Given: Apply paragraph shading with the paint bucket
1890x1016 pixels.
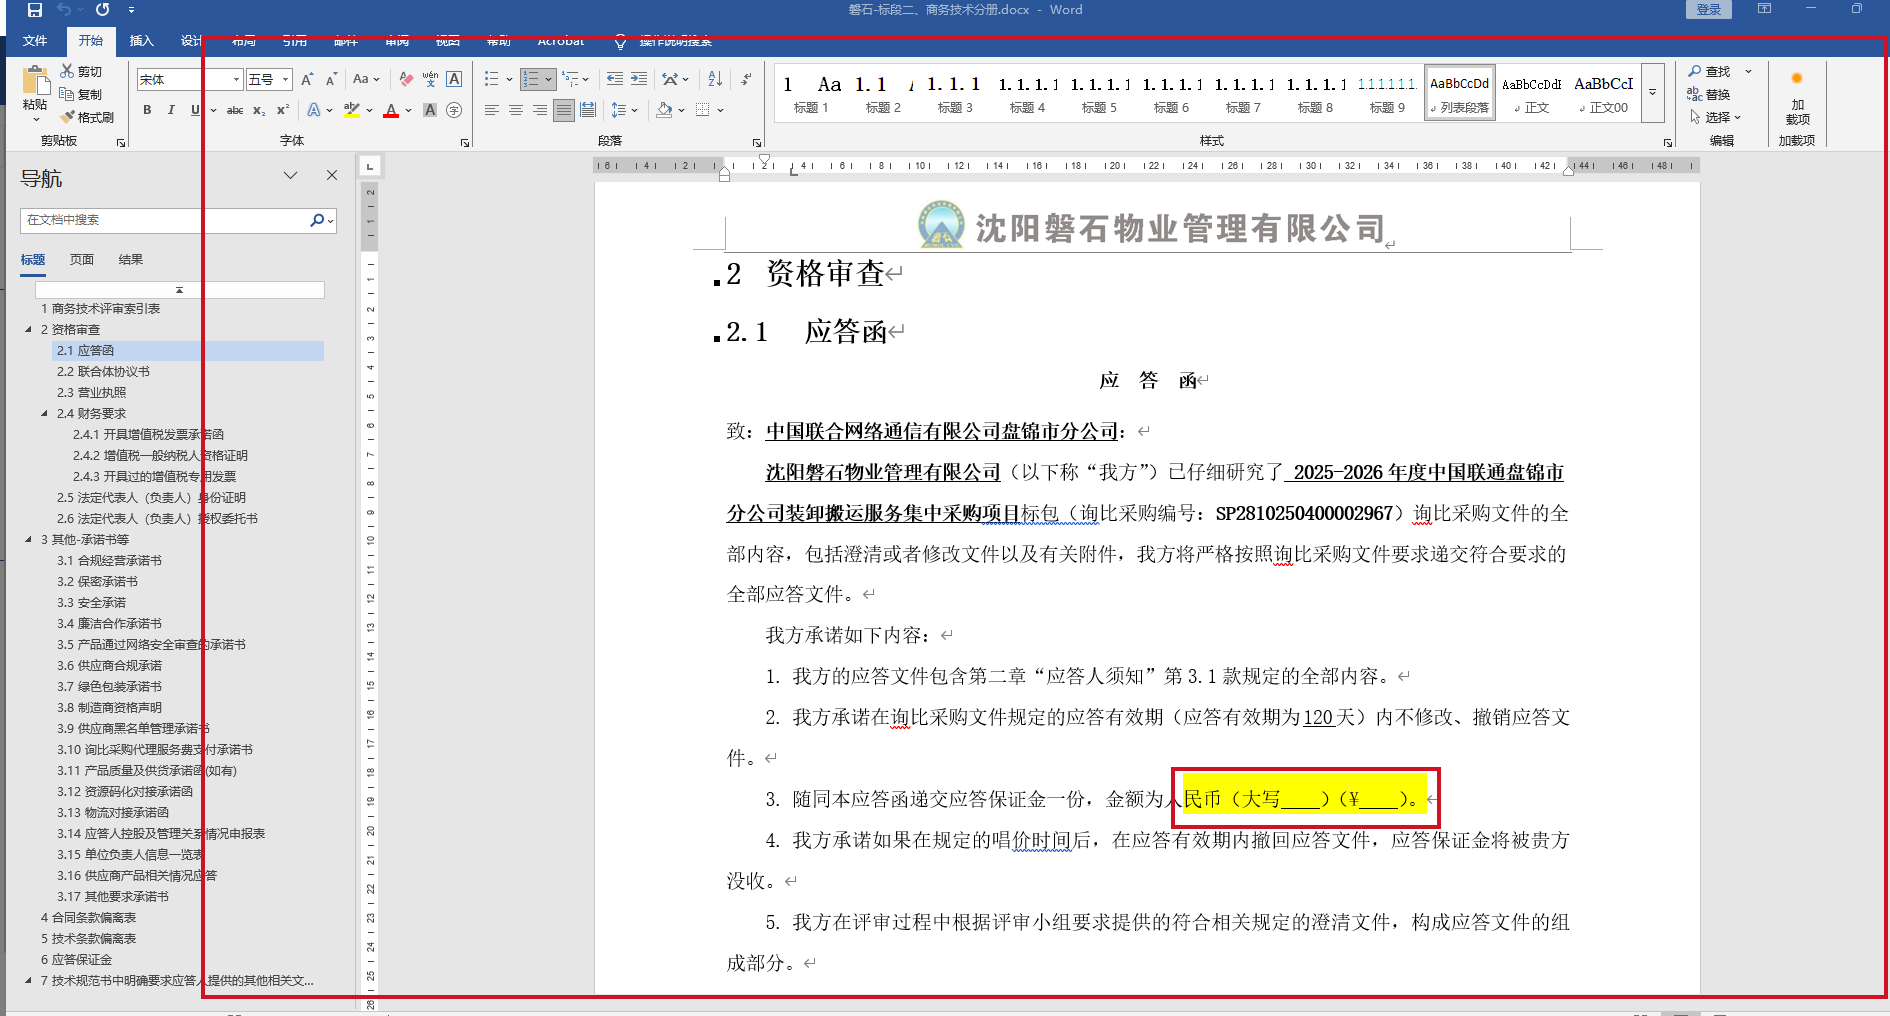Looking at the screenshot, I should pyautogui.click(x=664, y=110).
